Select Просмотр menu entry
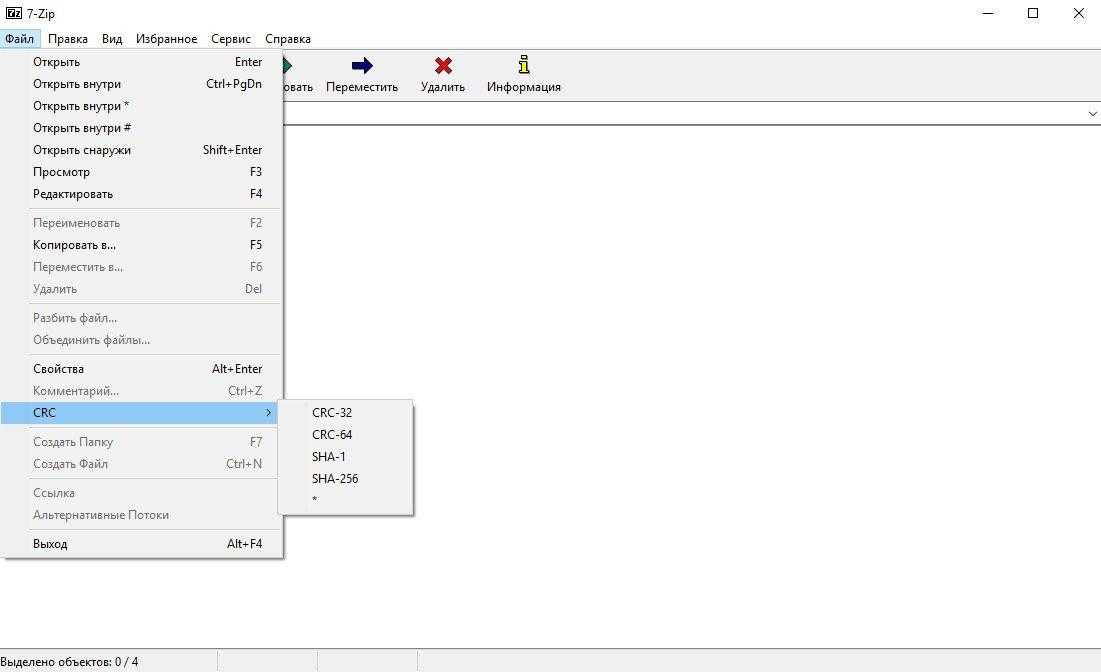Screen dimensions: 1101x672 tap(141, 172)
